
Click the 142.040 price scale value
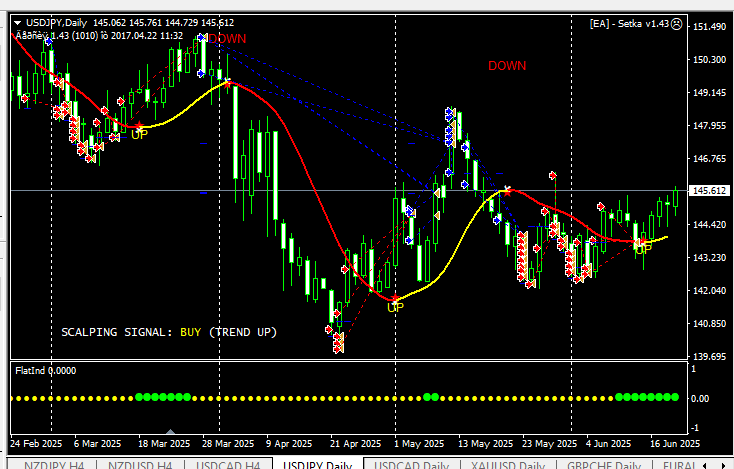coord(709,291)
